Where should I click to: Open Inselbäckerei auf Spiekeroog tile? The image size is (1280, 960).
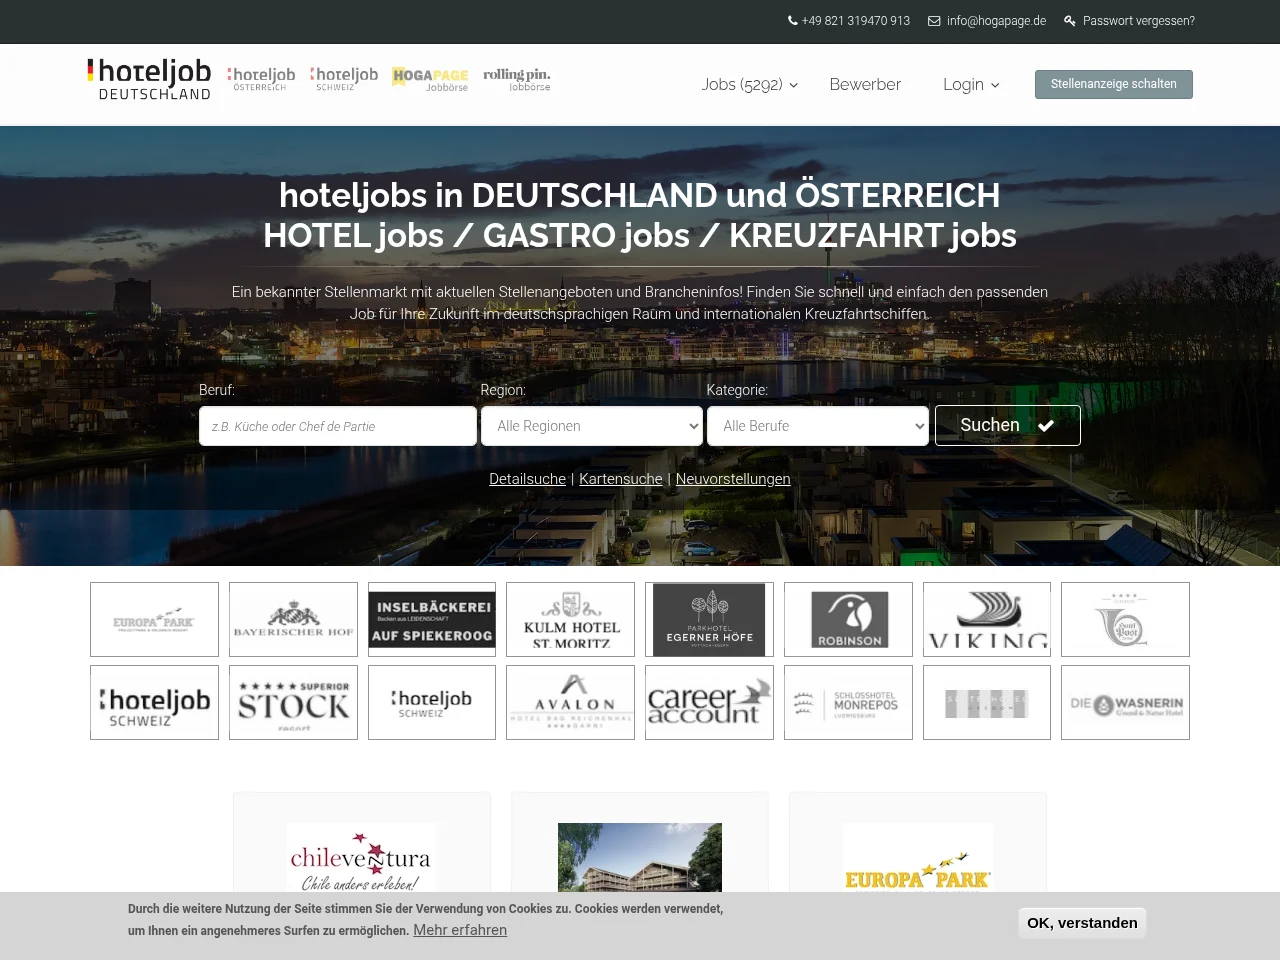click(432, 620)
